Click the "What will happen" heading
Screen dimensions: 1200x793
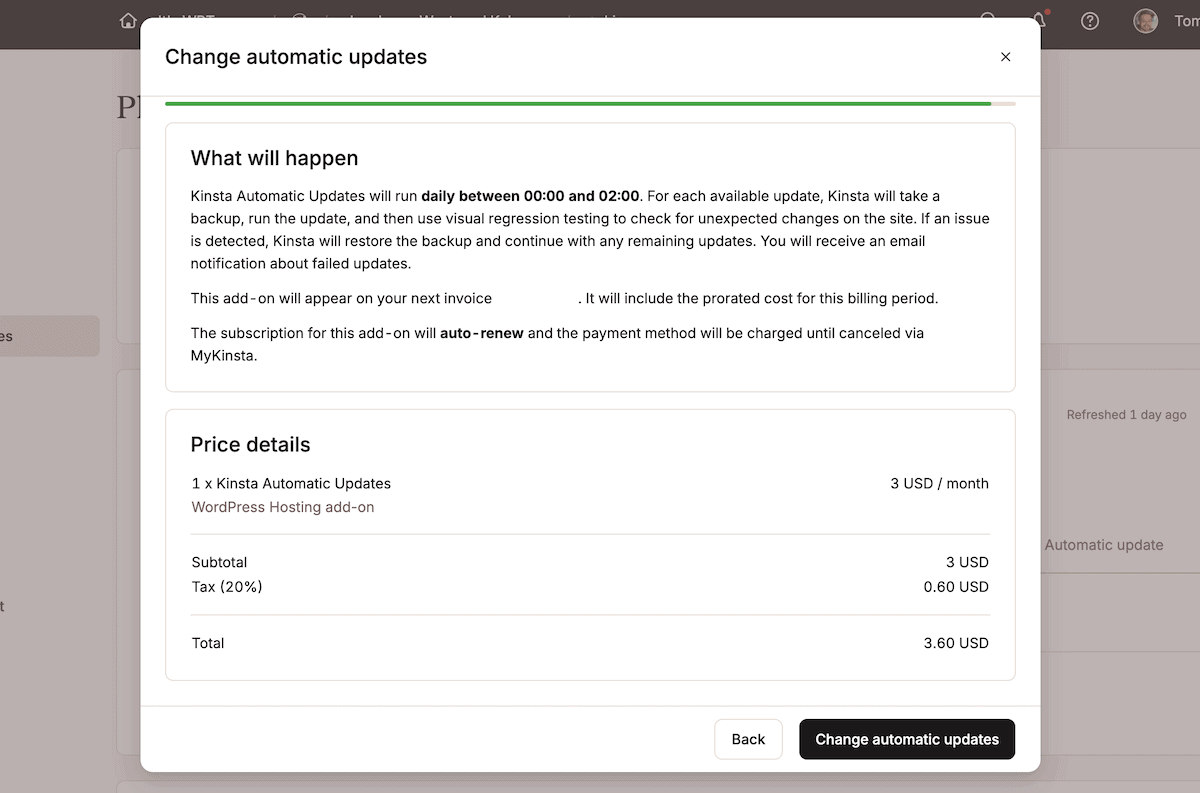point(274,158)
